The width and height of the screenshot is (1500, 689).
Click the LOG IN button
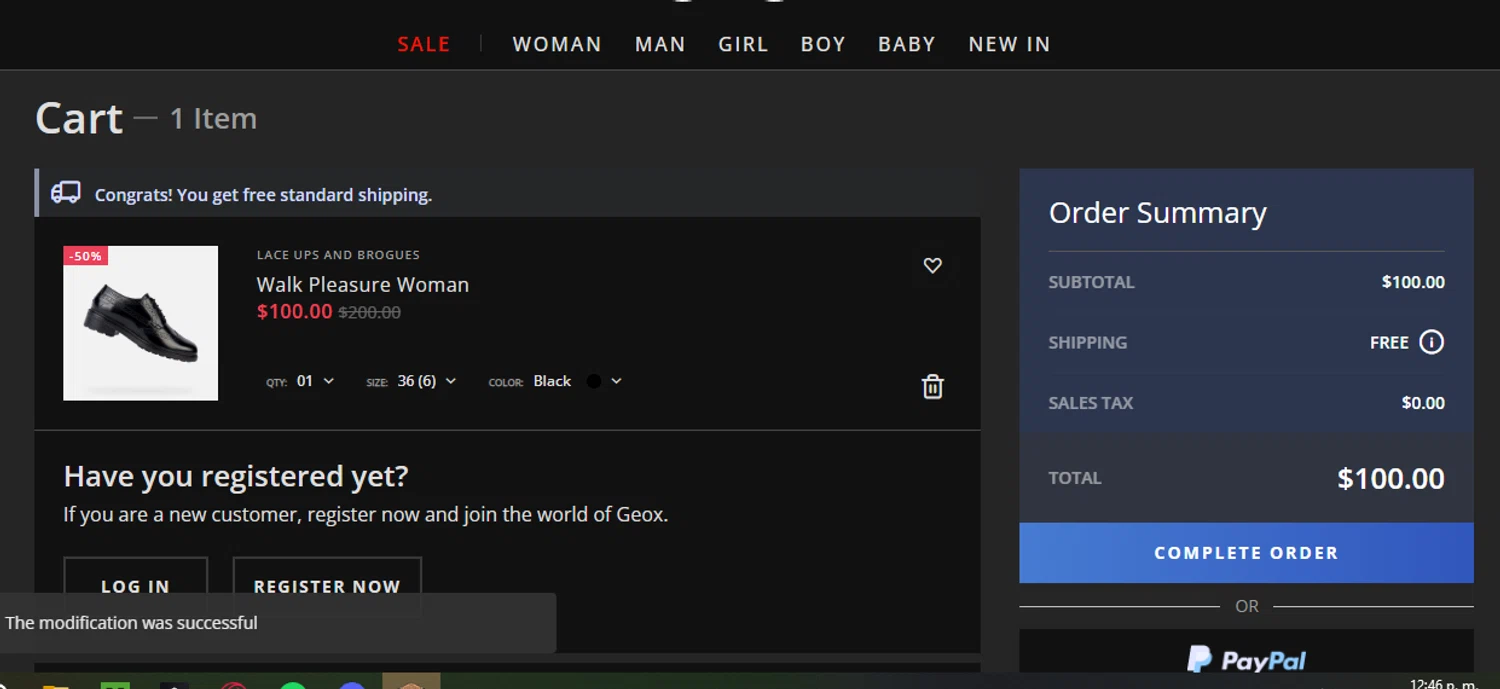point(135,586)
